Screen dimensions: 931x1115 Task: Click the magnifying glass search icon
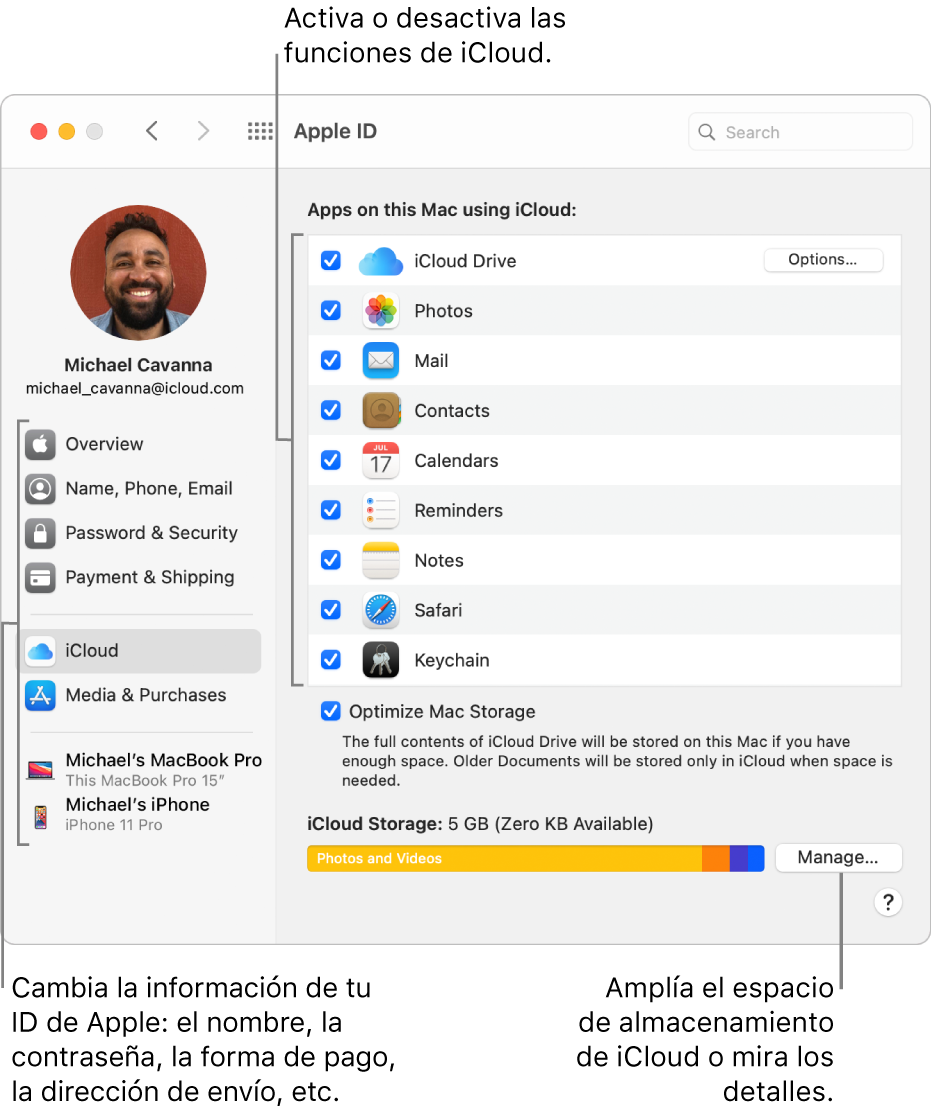(706, 132)
